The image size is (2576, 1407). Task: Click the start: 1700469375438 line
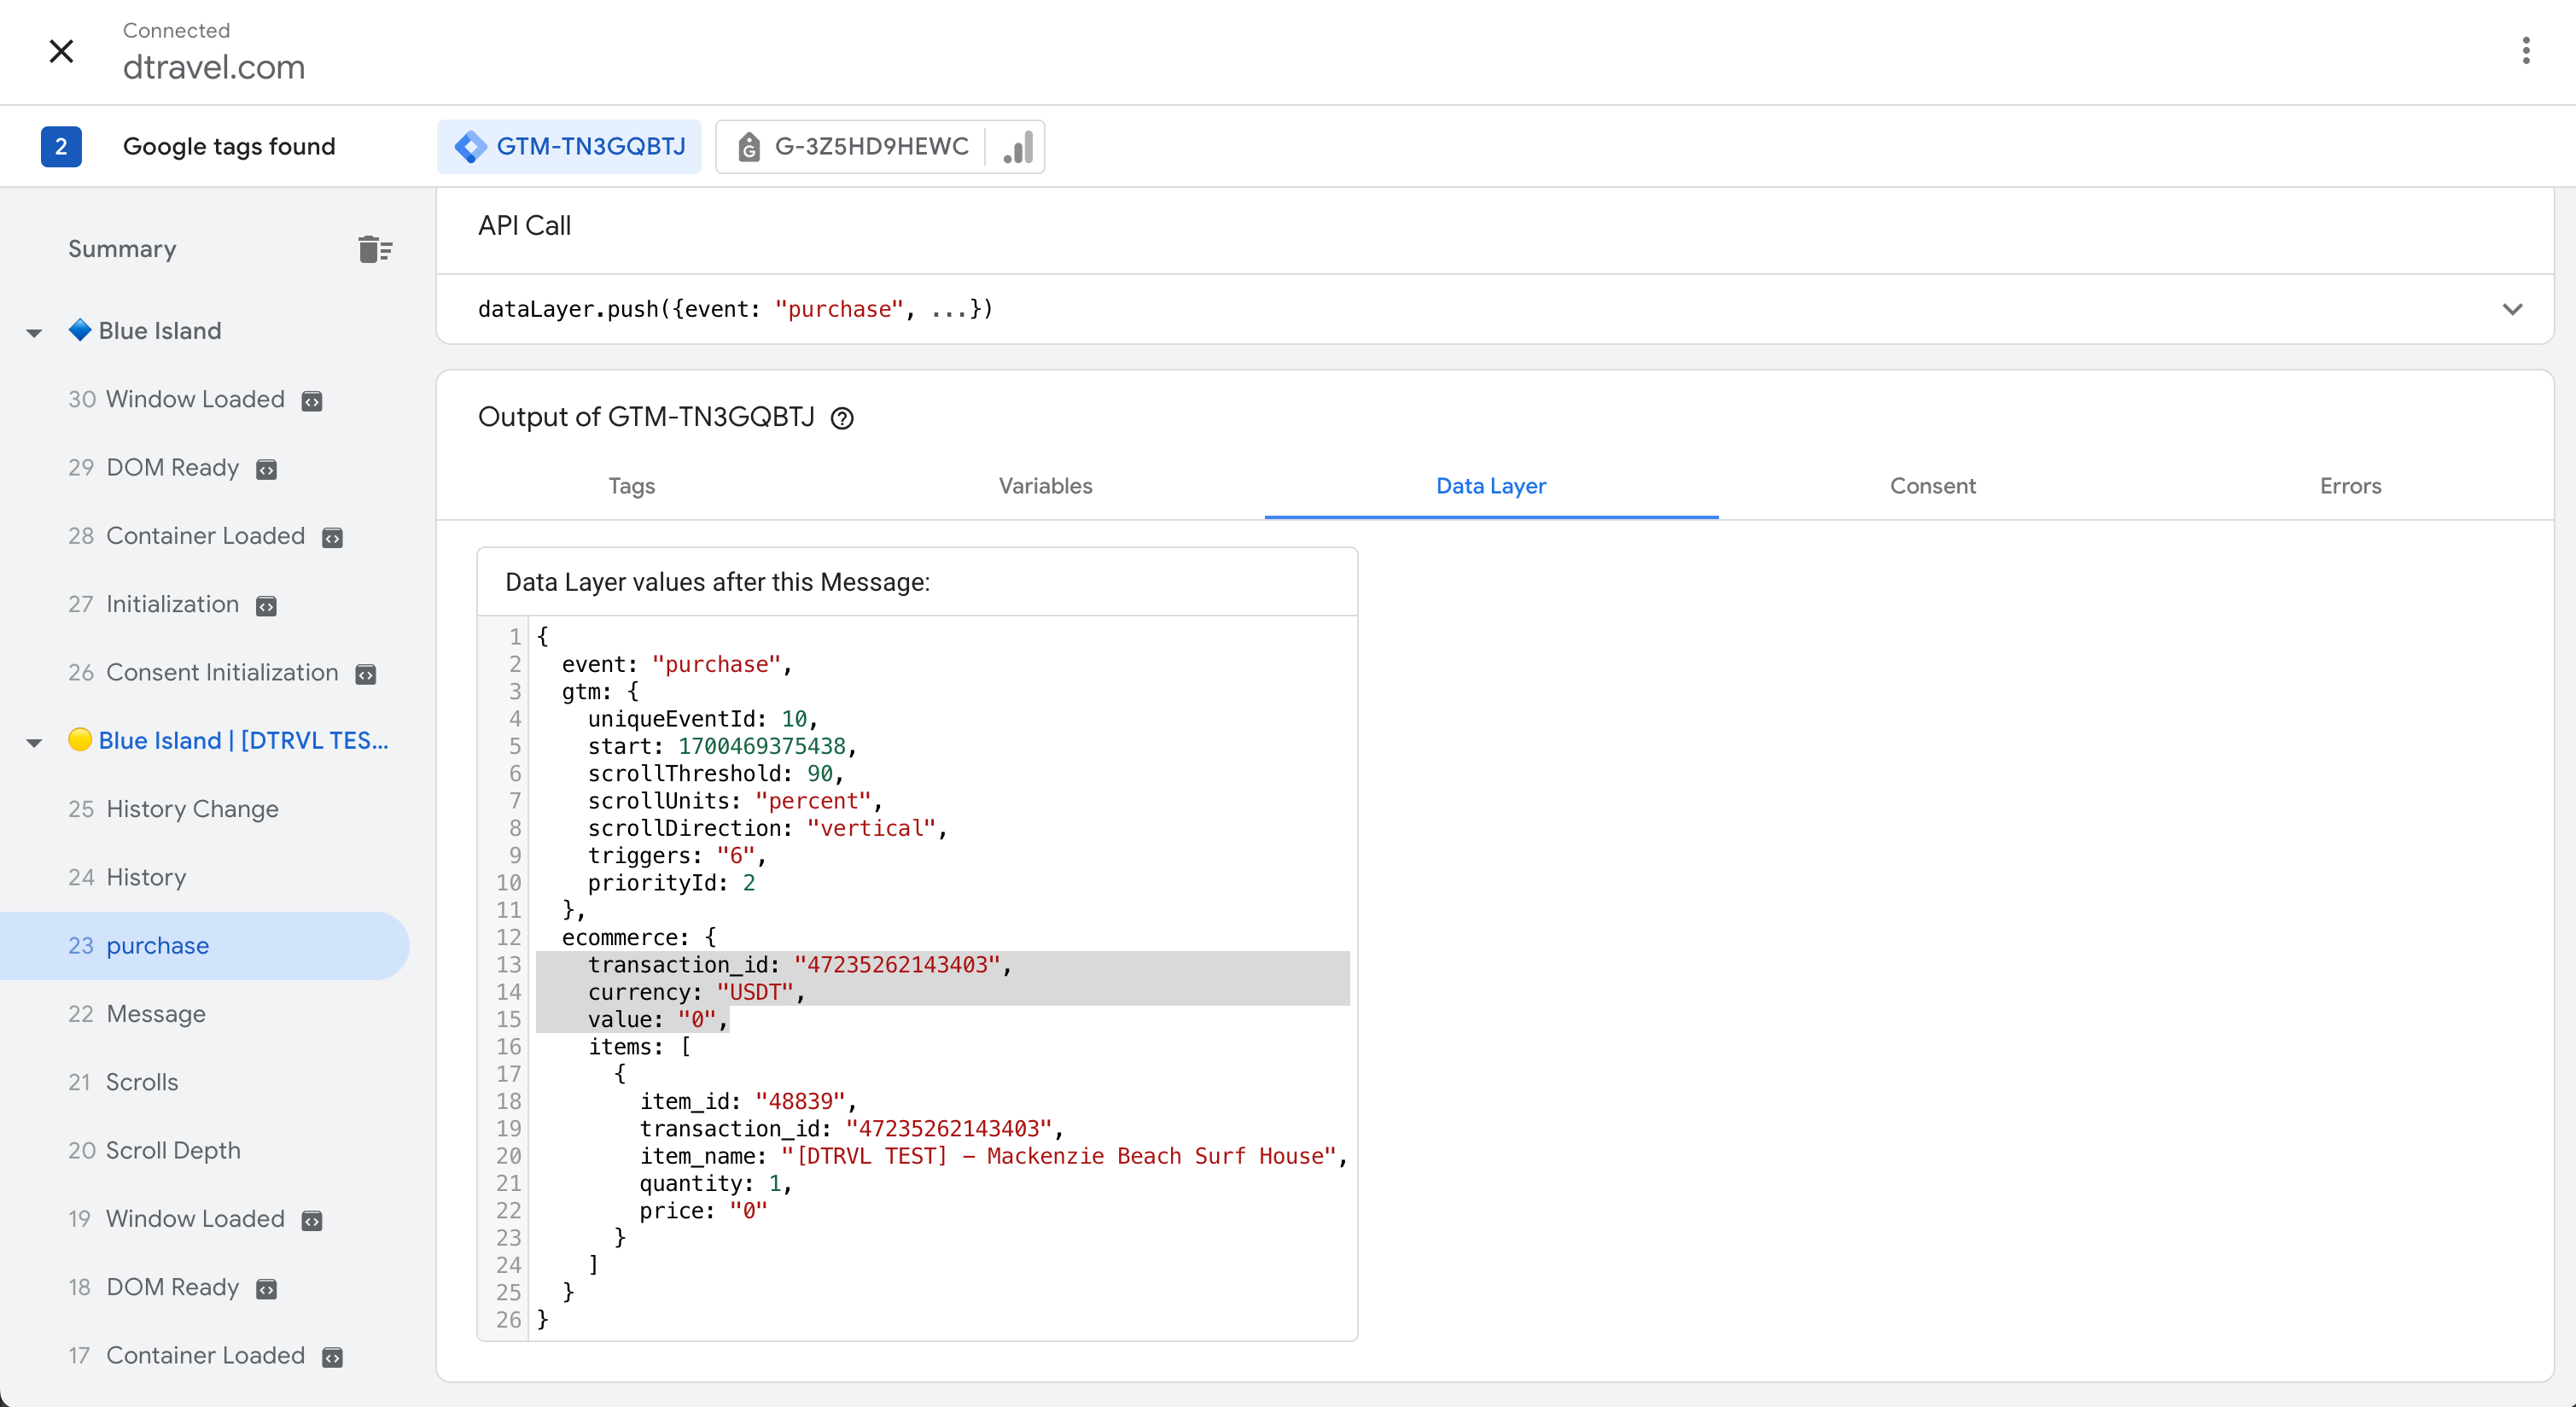coord(723,746)
